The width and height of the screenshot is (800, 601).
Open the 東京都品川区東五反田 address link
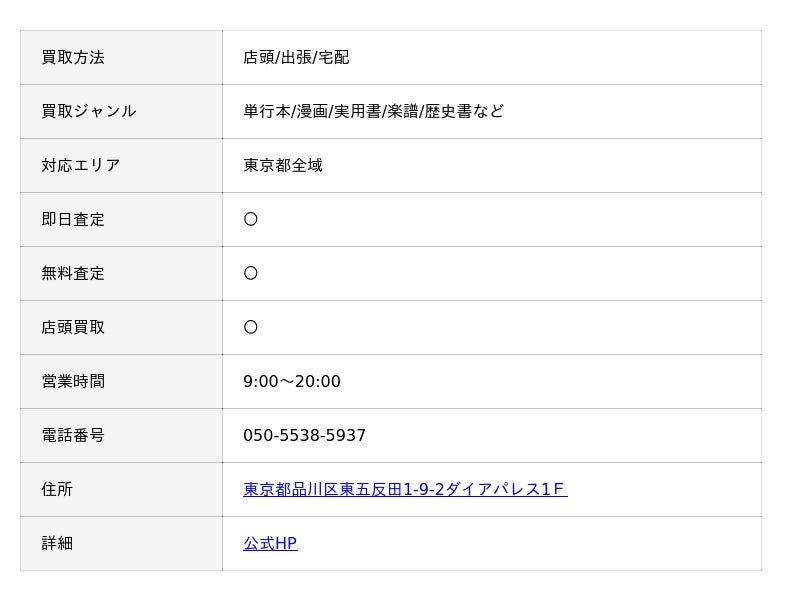coord(405,489)
